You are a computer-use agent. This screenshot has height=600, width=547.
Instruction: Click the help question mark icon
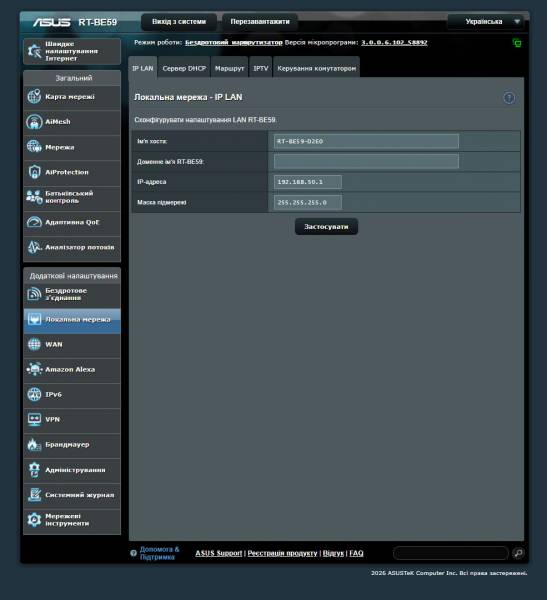coord(509,98)
